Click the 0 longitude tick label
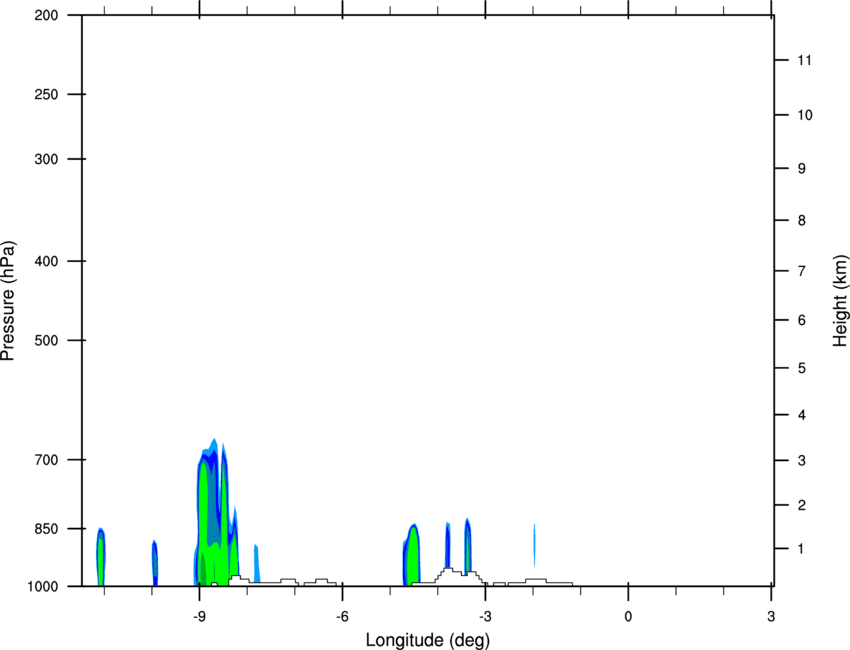Screen dimensions: 850x650 point(628,617)
